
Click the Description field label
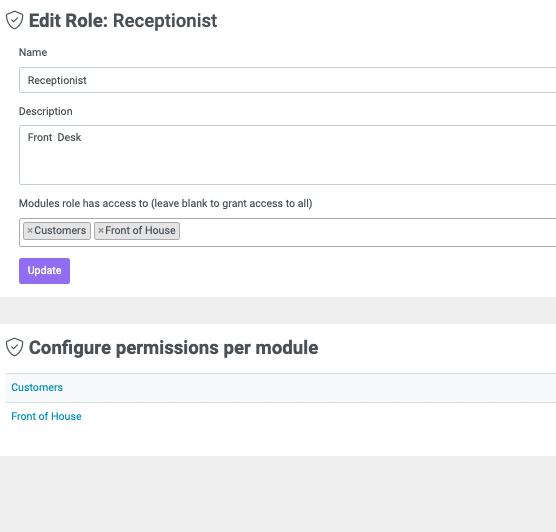[46, 111]
